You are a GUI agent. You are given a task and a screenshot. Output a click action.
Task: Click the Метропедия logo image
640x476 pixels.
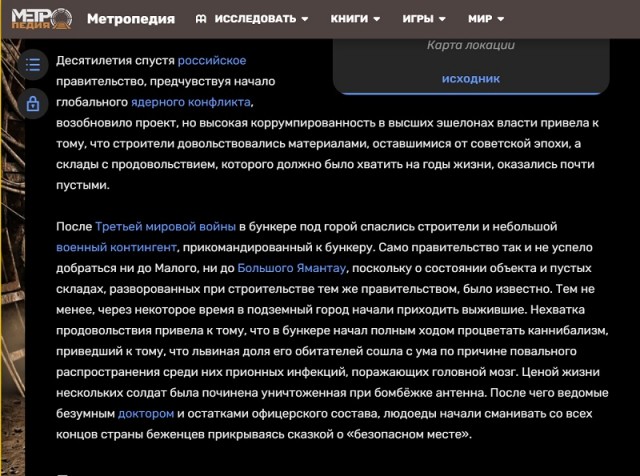pos(42,18)
